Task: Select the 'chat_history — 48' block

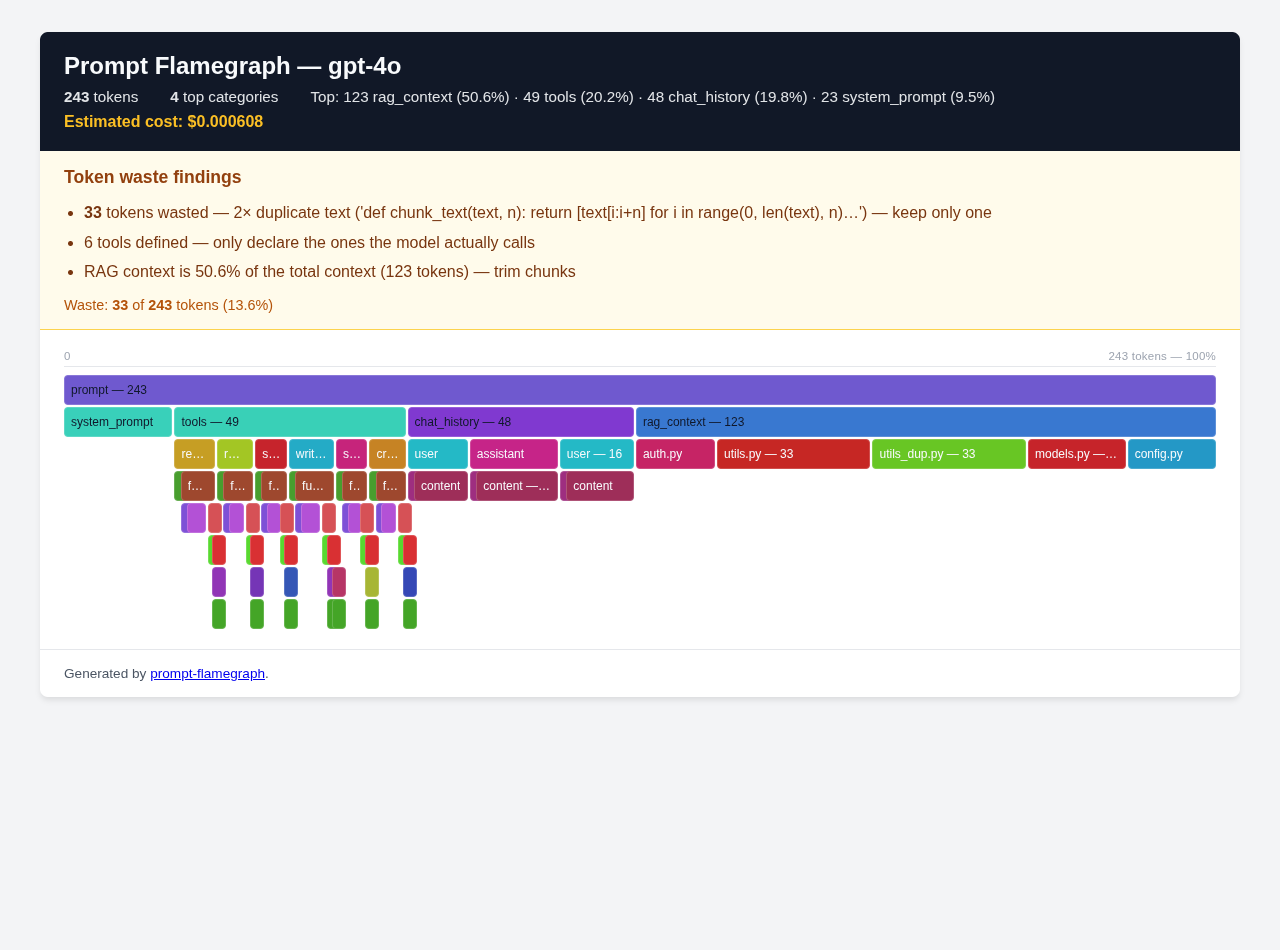Action: pos(521,422)
